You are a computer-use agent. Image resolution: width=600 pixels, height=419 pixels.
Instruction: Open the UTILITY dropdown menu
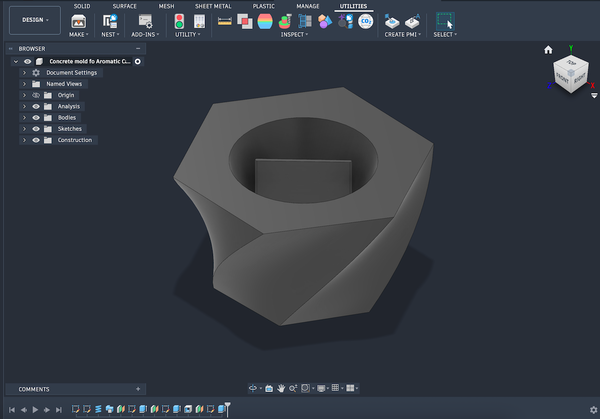[x=188, y=34]
